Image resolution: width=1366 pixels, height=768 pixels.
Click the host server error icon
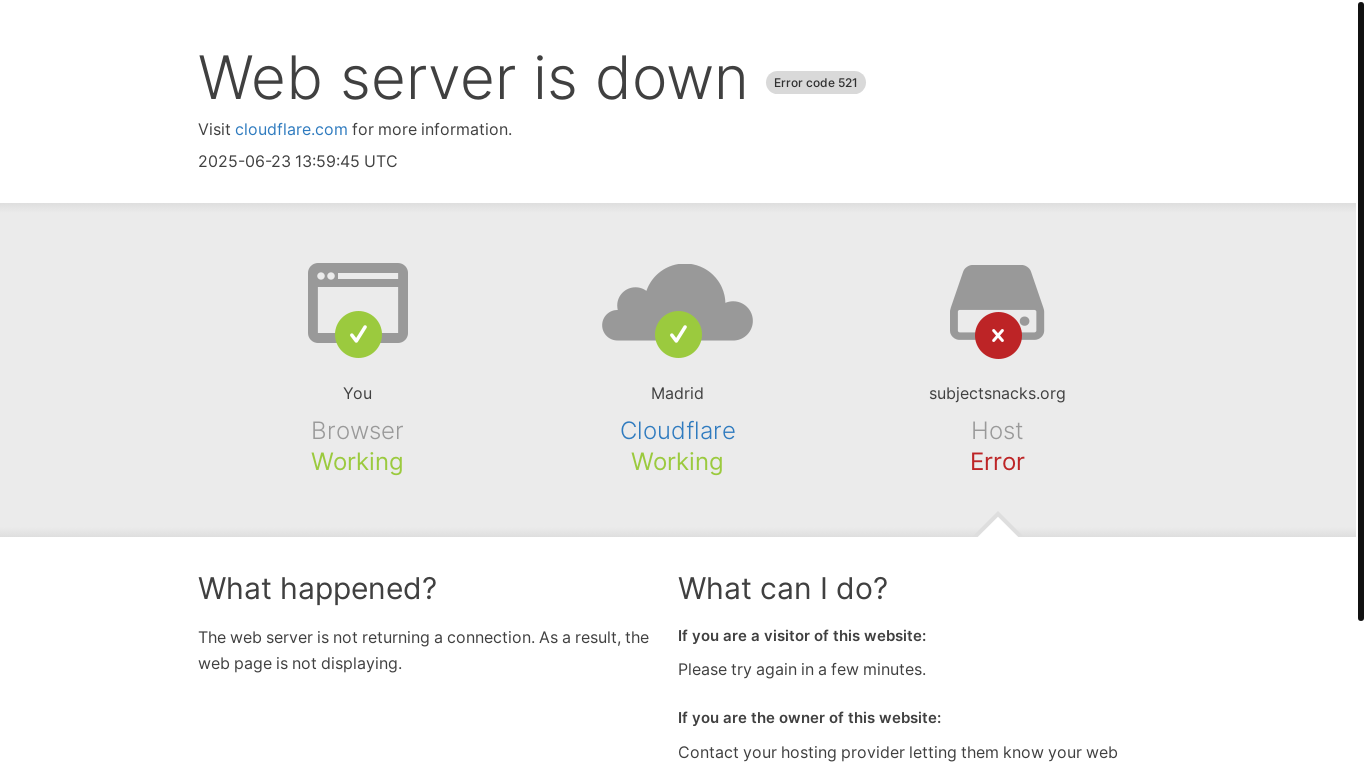tap(997, 310)
